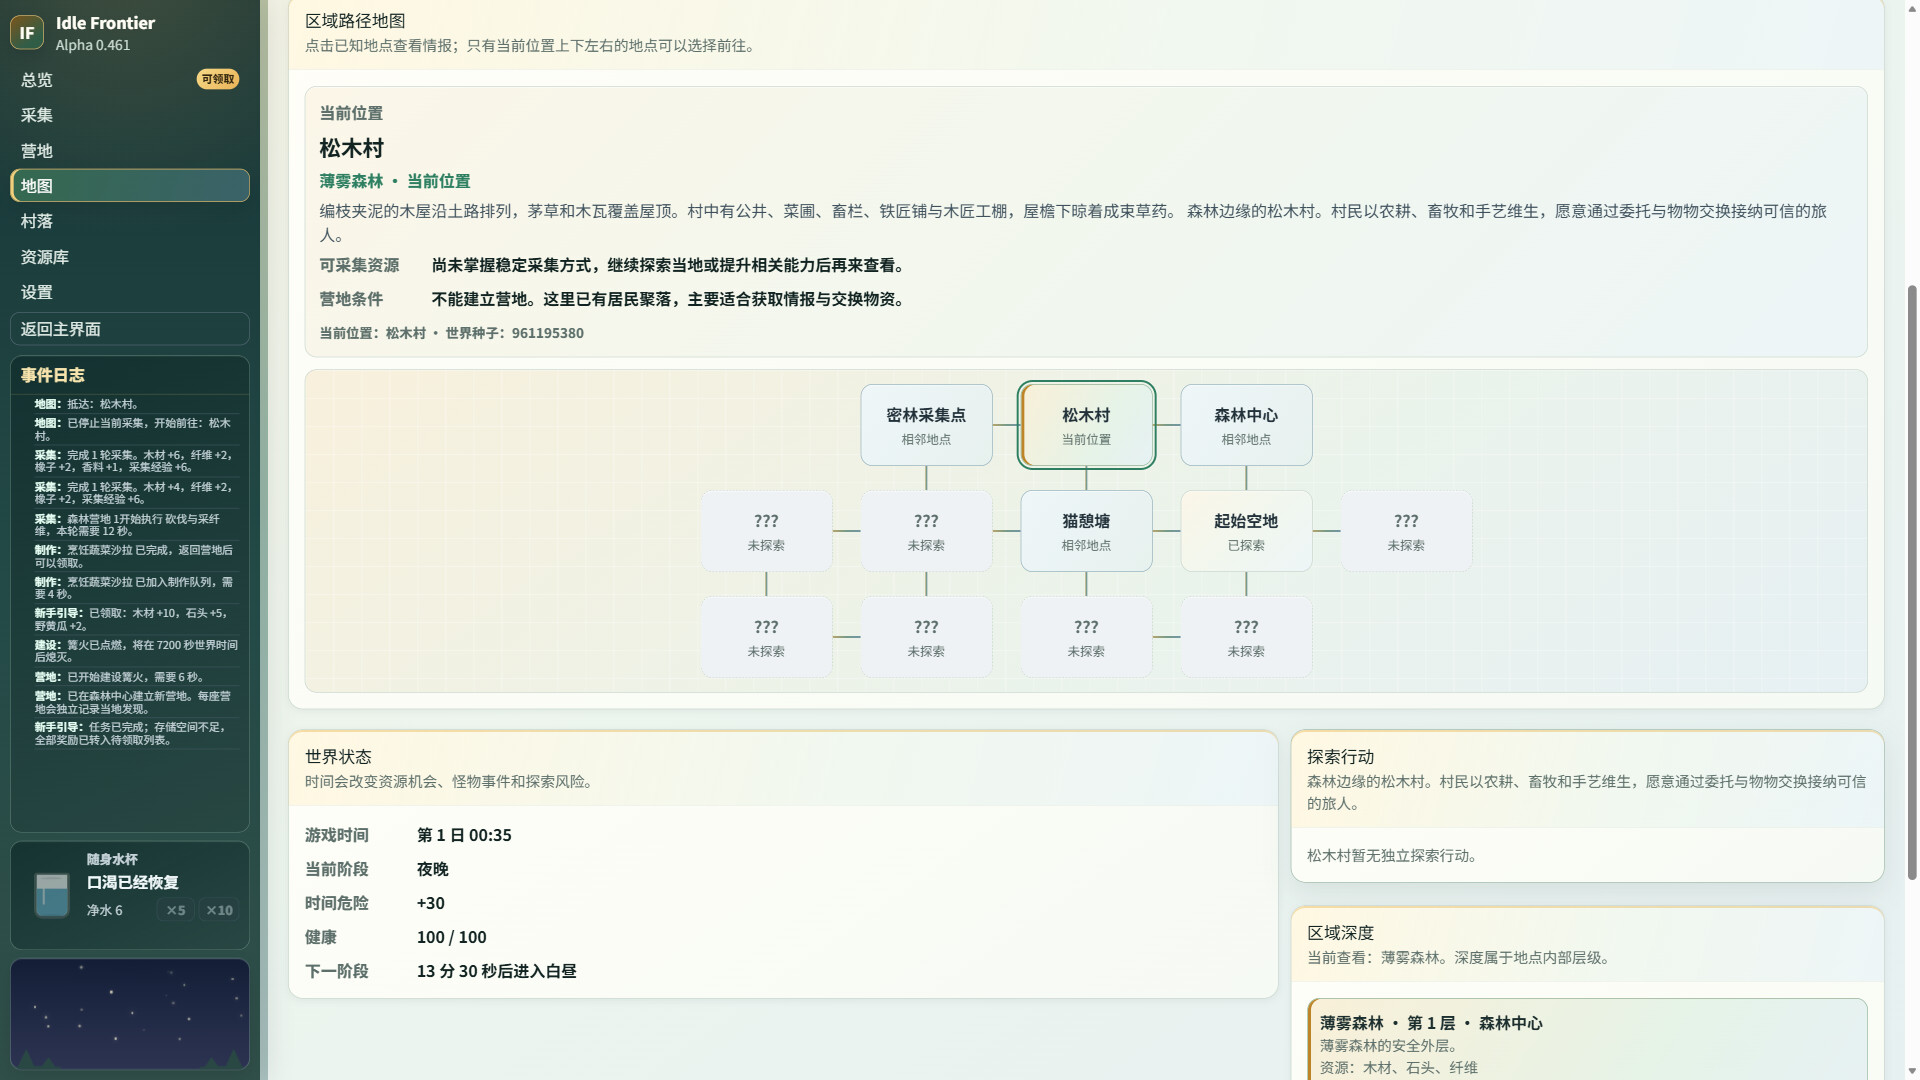Select the 密林采集点 map node

926,425
